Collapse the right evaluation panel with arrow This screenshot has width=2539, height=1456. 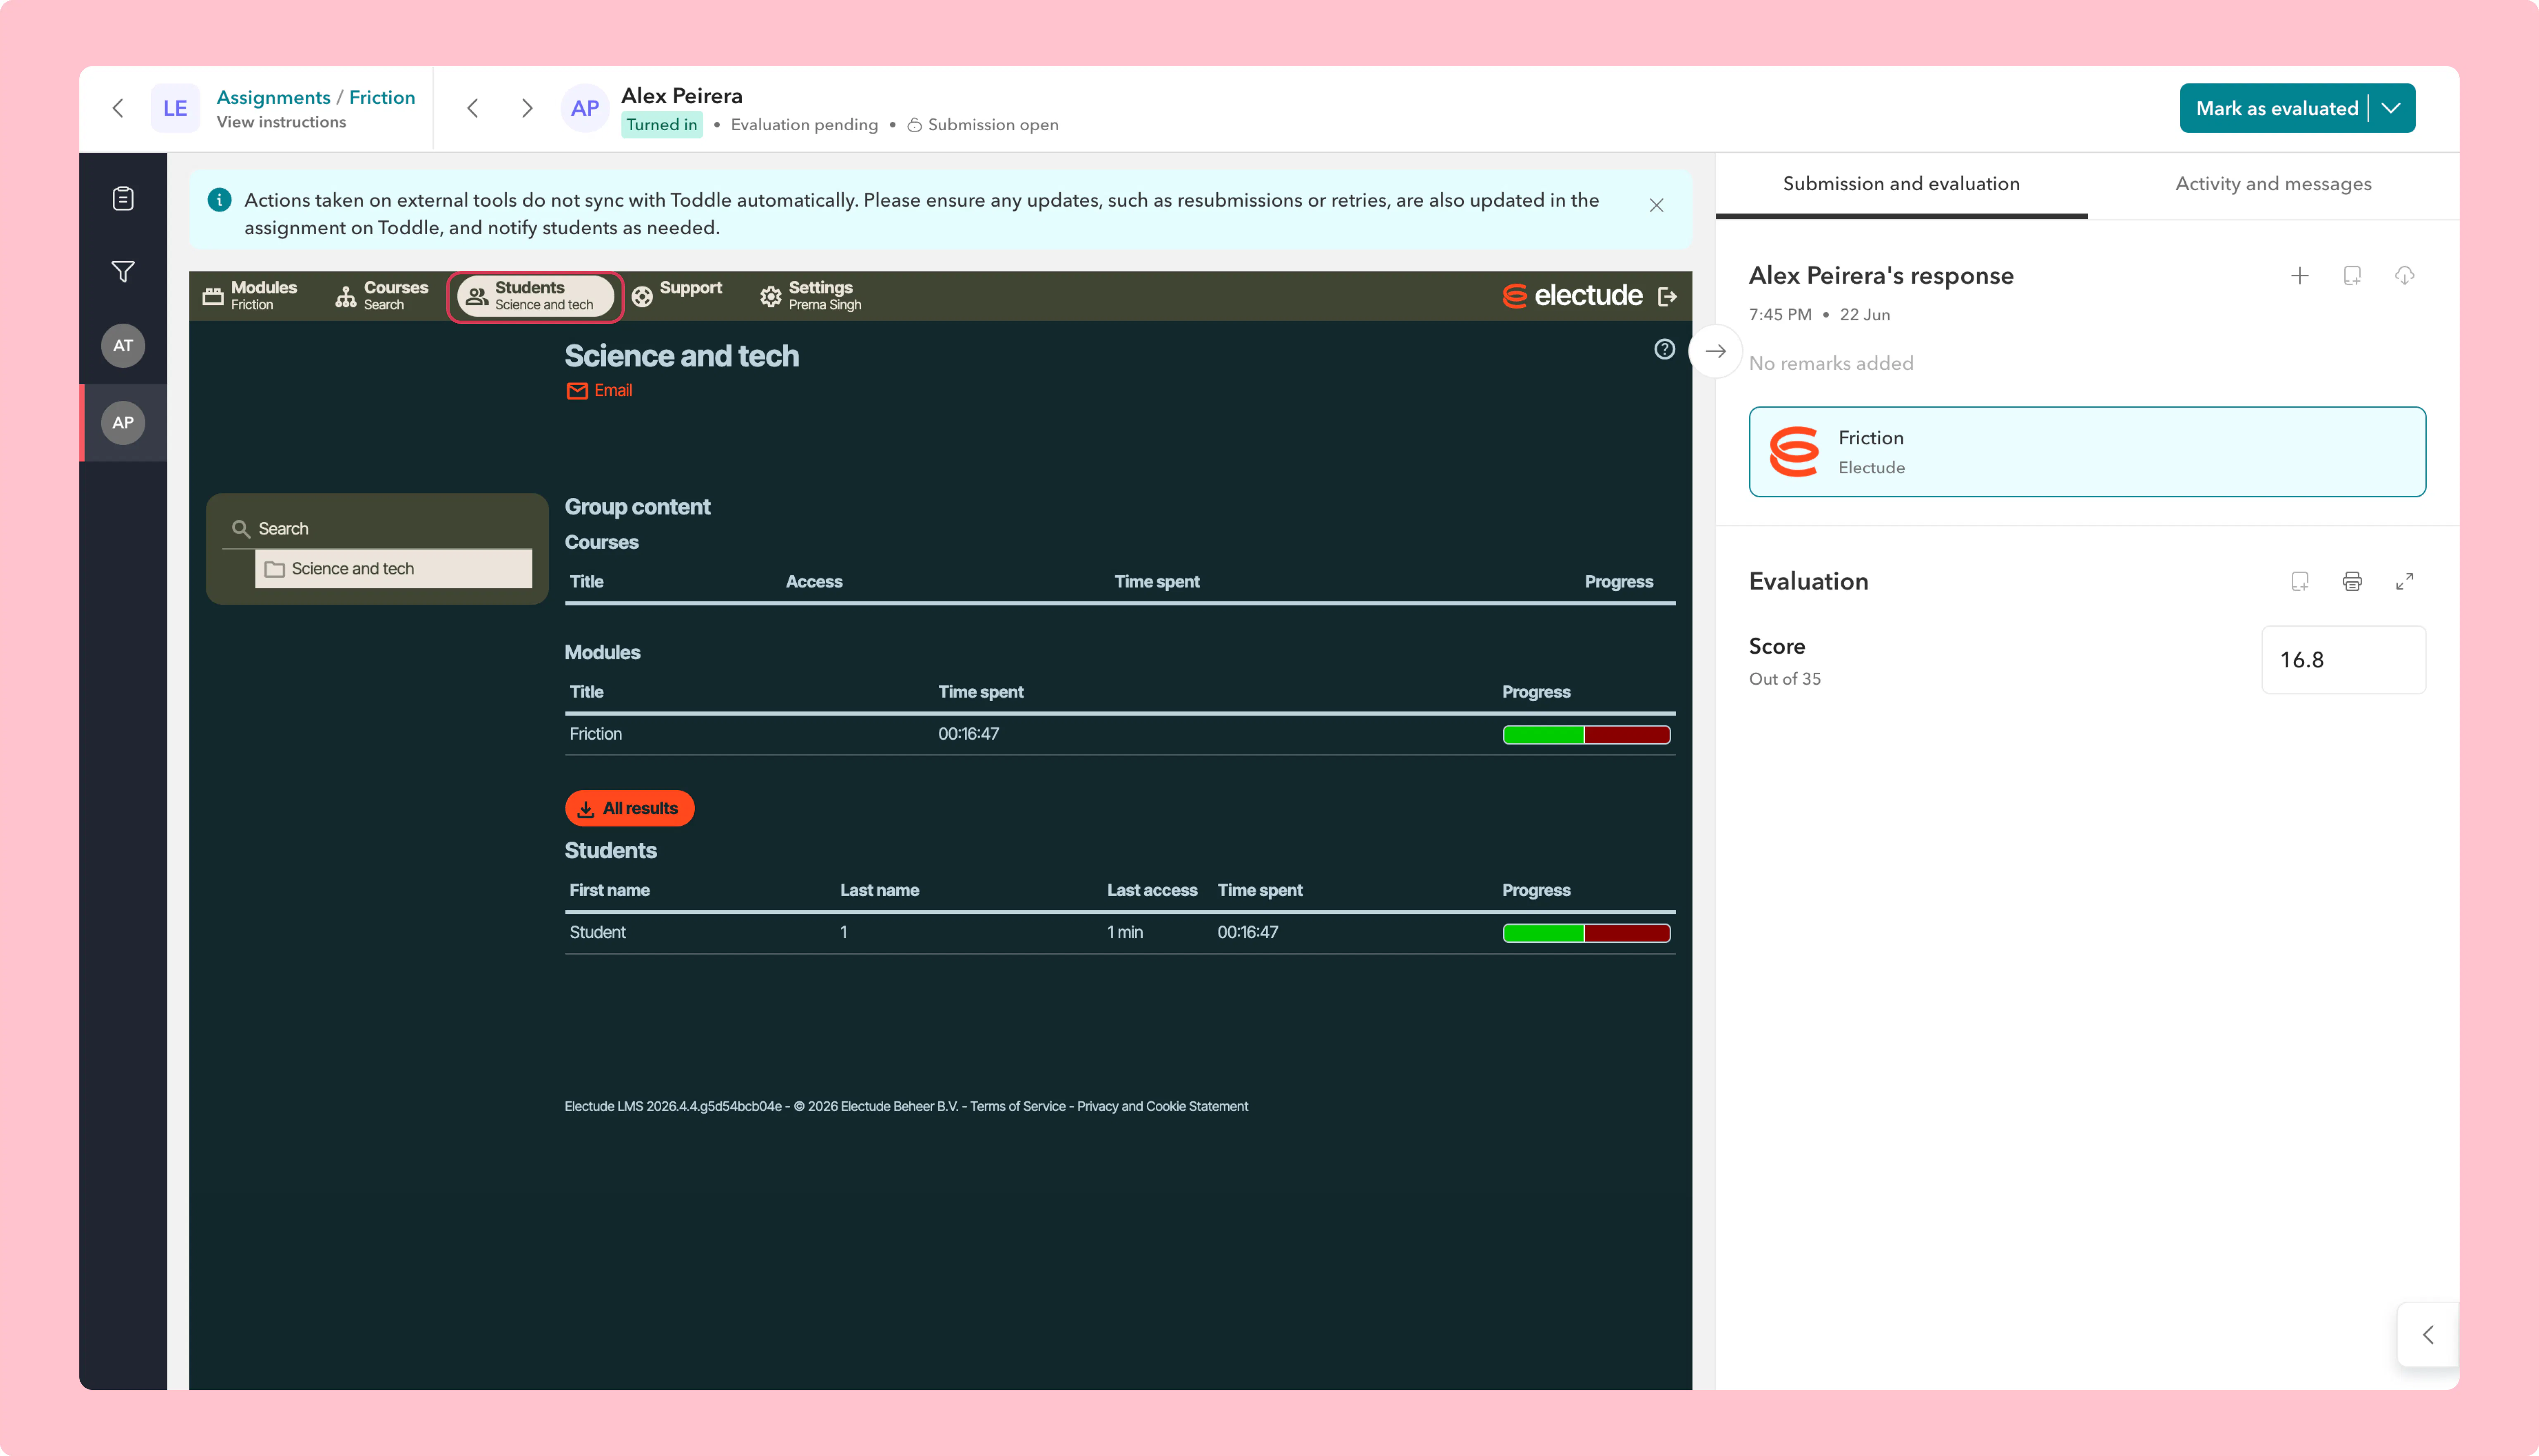click(1715, 351)
